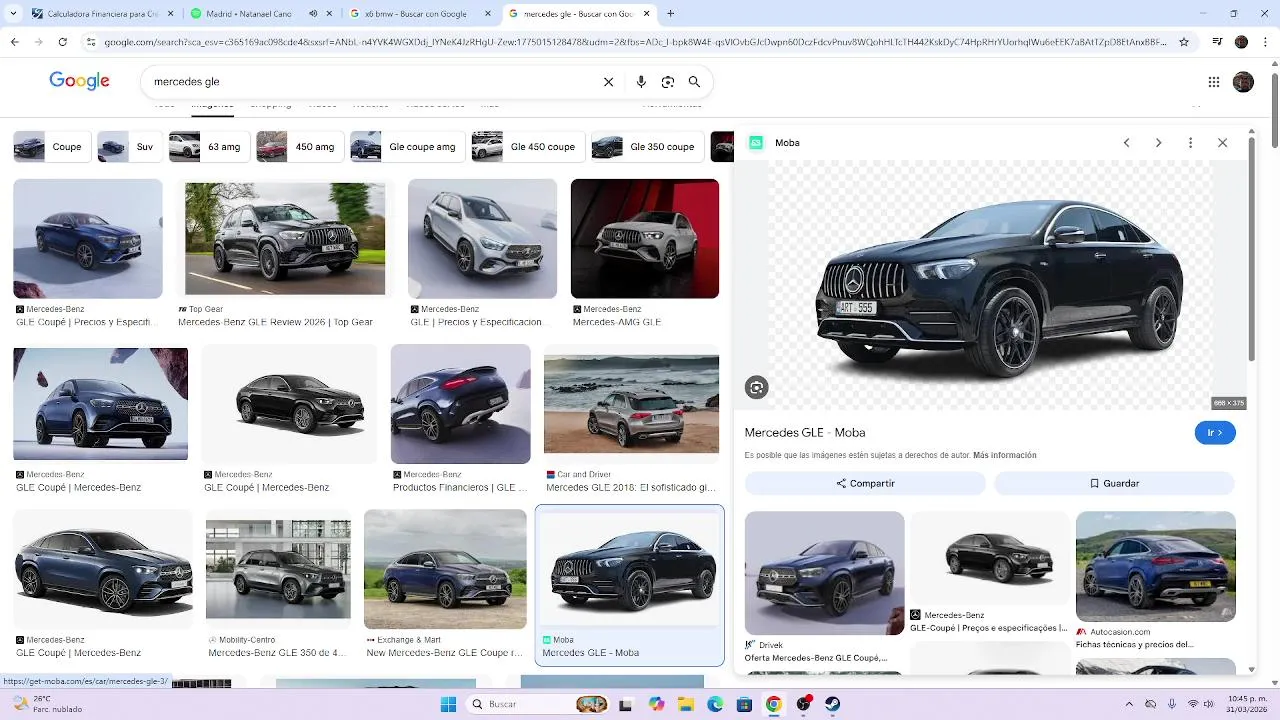
Task: Go back with the browser back arrow
Action: 15,42
